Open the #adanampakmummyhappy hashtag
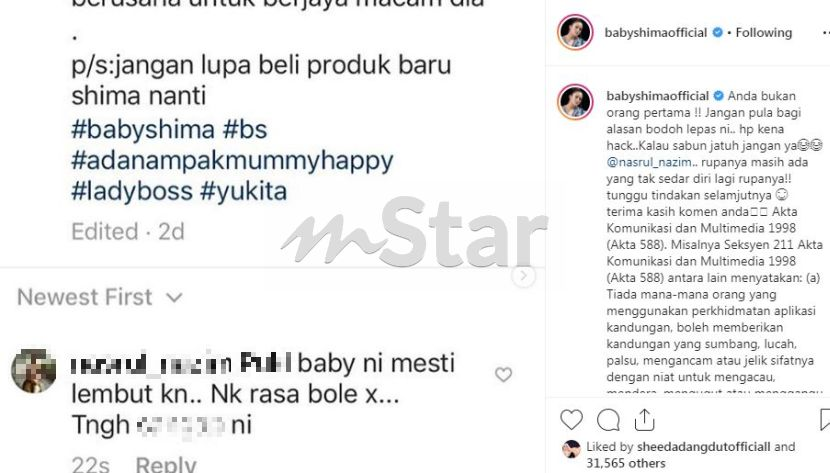 tap(232, 161)
